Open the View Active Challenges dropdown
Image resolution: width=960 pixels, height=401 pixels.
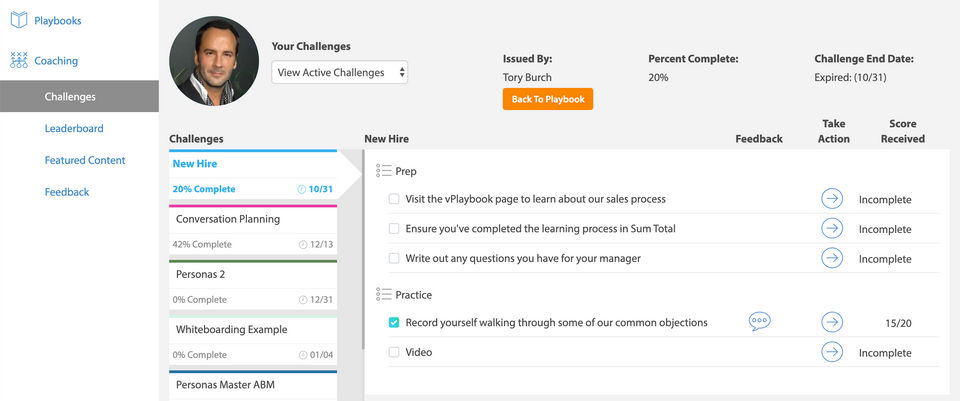pyautogui.click(x=340, y=72)
